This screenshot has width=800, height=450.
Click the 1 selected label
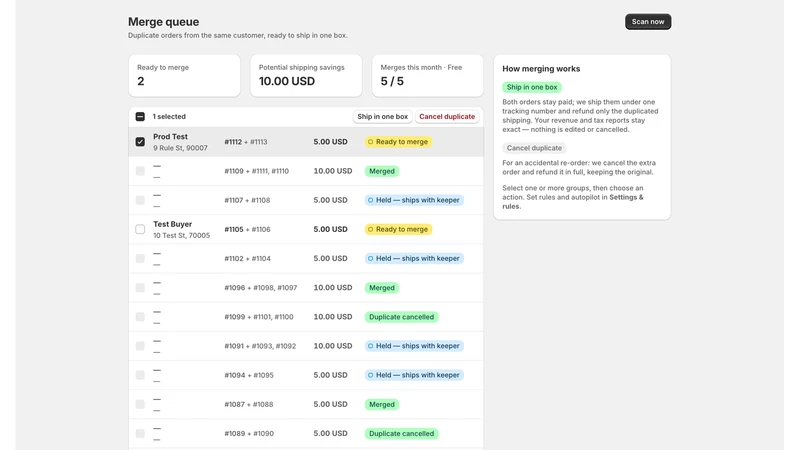(169, 116)
